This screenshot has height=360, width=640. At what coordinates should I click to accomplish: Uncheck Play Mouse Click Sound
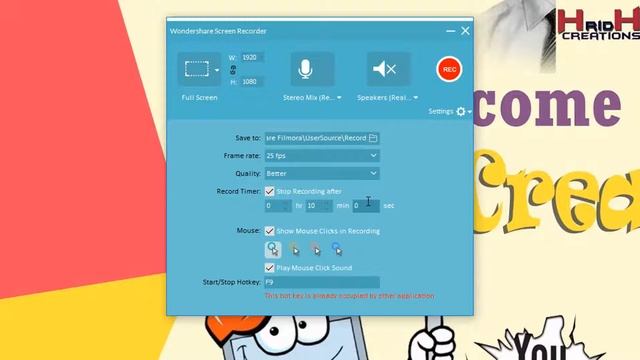tap(269, 268)
